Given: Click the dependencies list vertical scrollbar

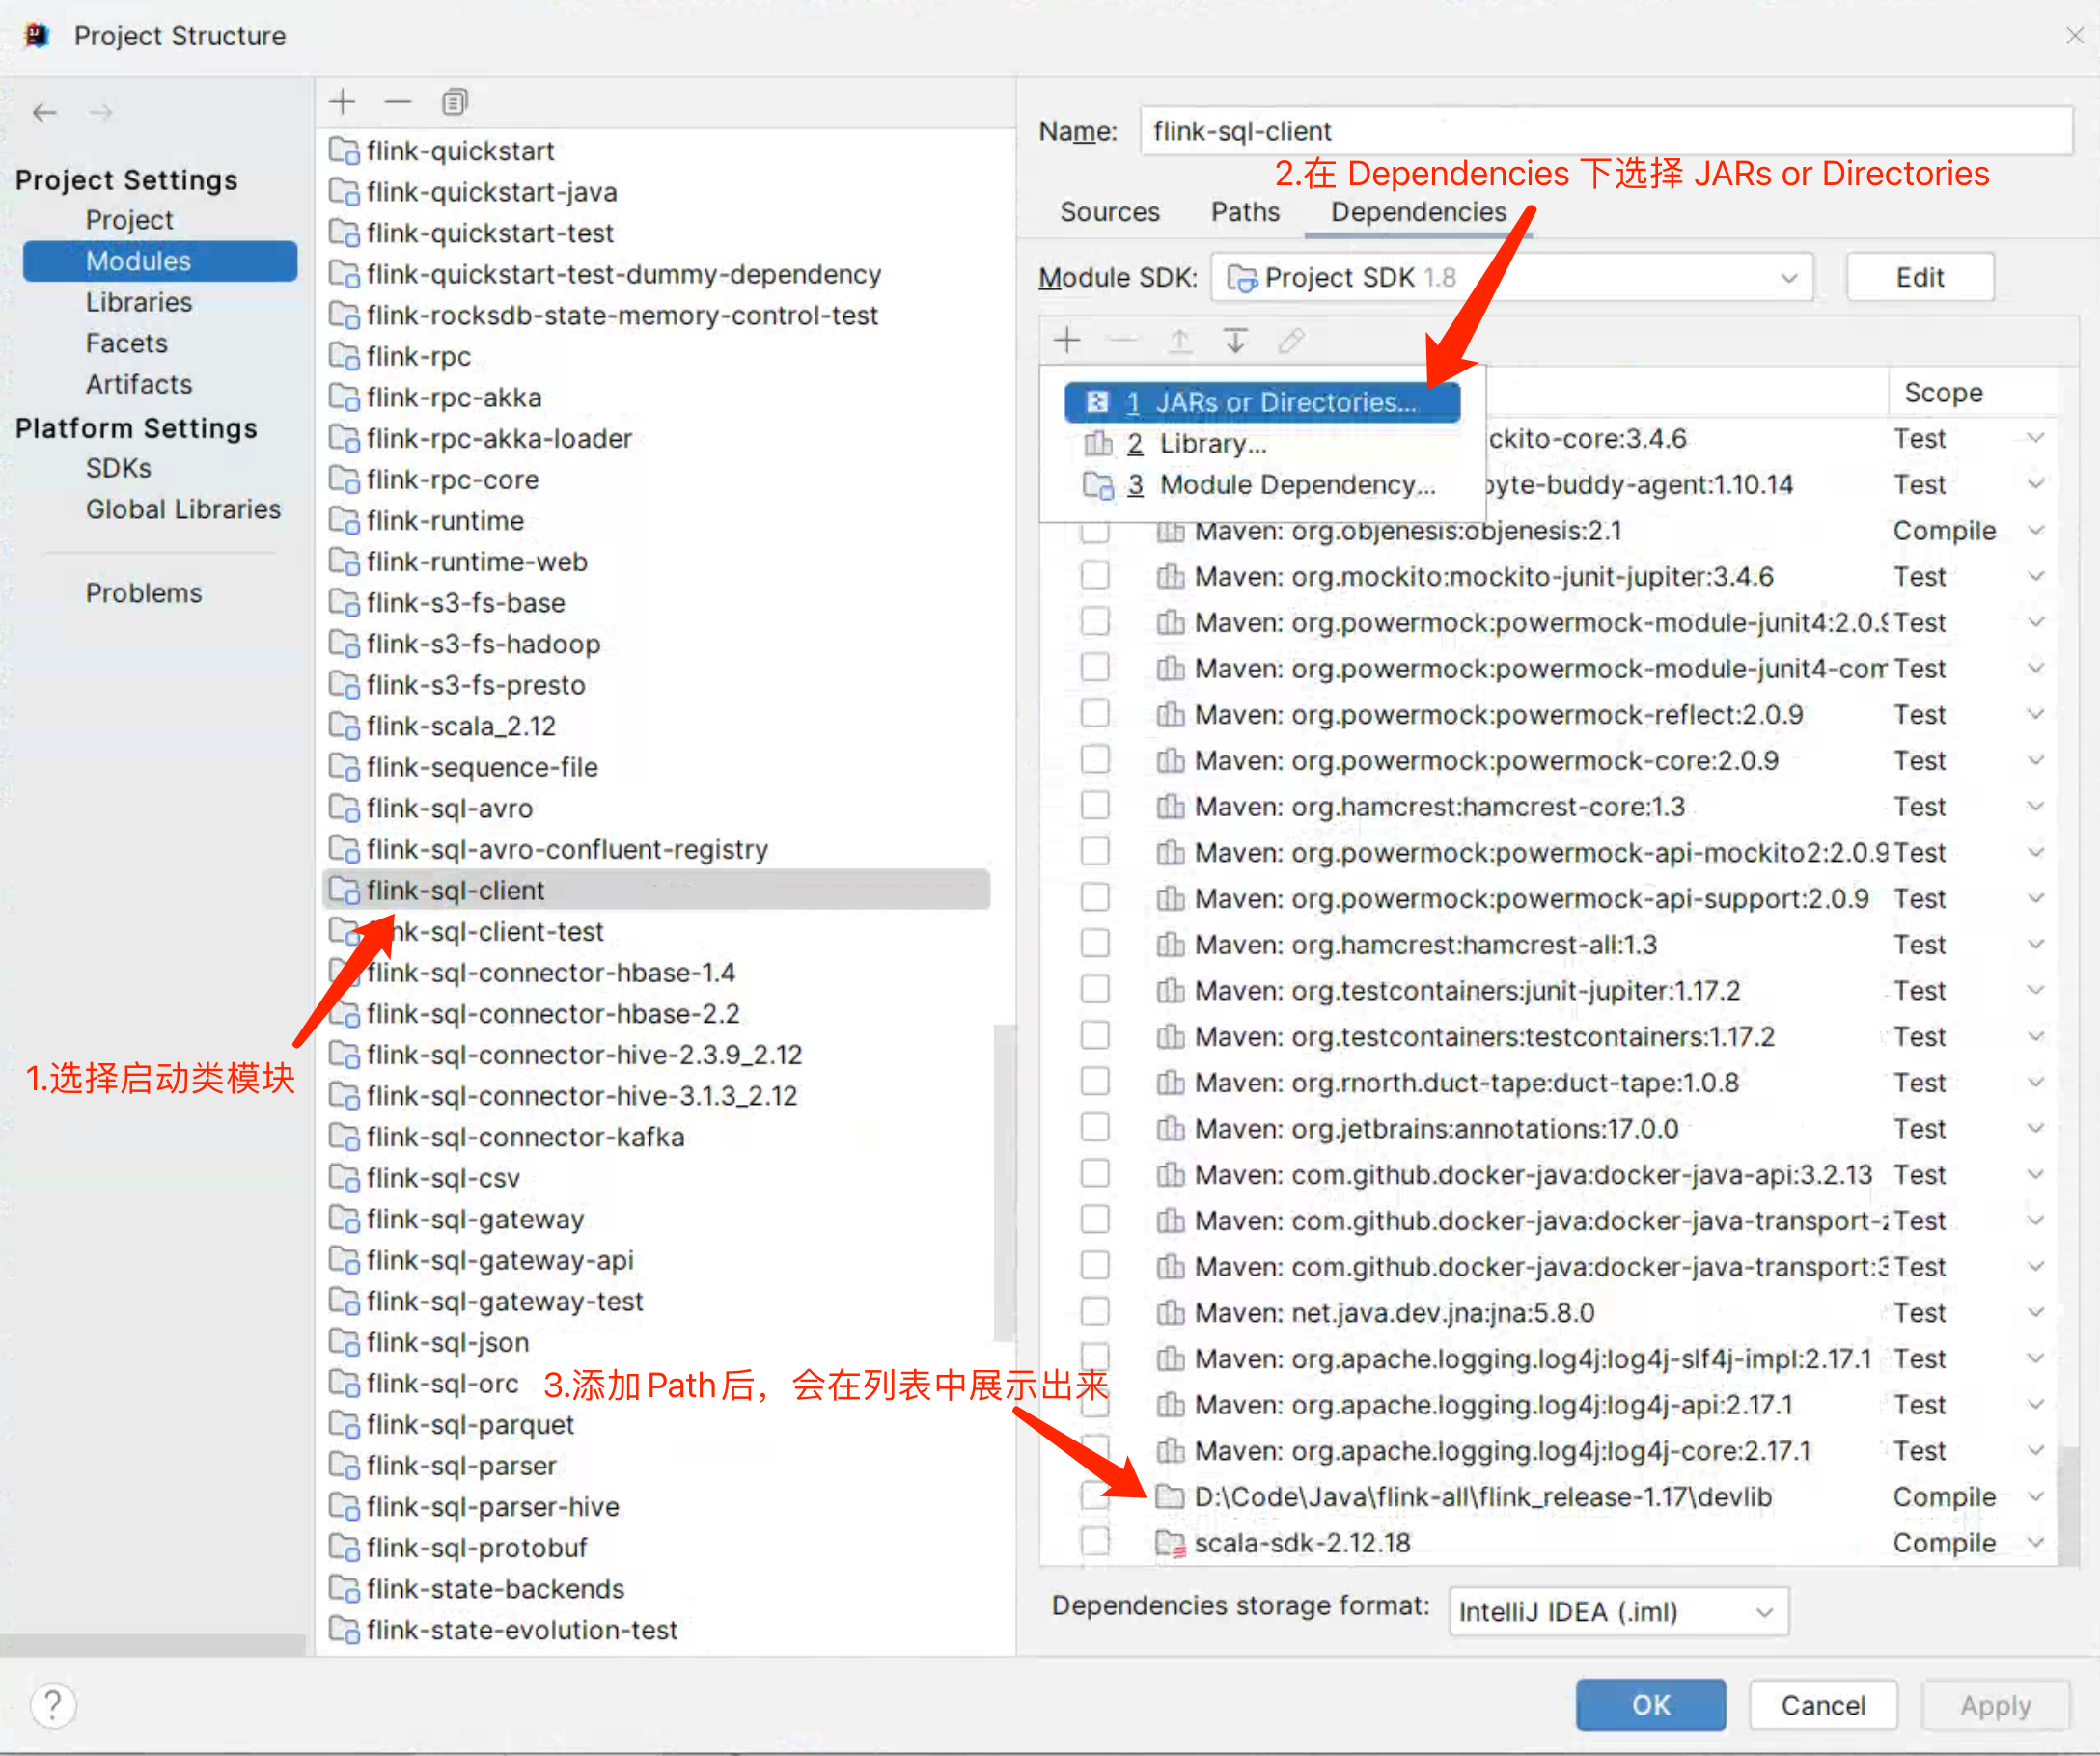Looking at the screenshot, I should 2069,1505.
